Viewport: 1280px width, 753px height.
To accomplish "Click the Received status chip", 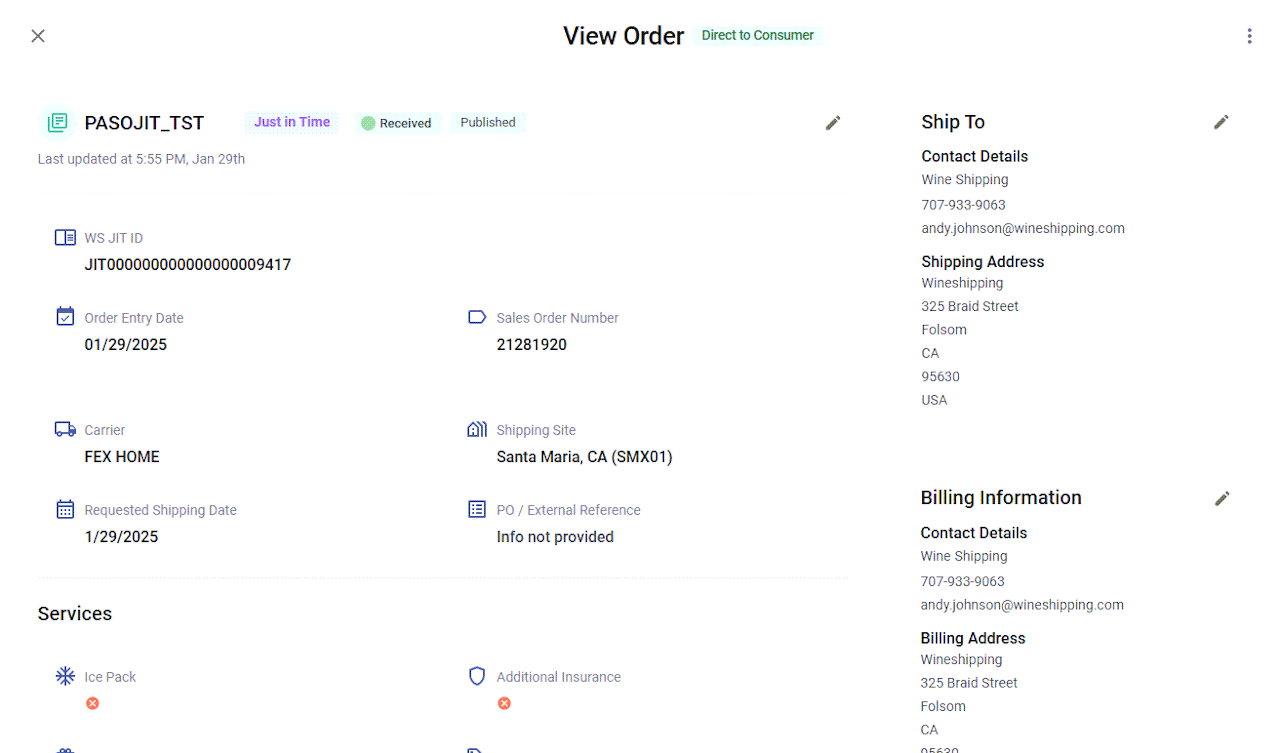I will click(x=397, y=123).
